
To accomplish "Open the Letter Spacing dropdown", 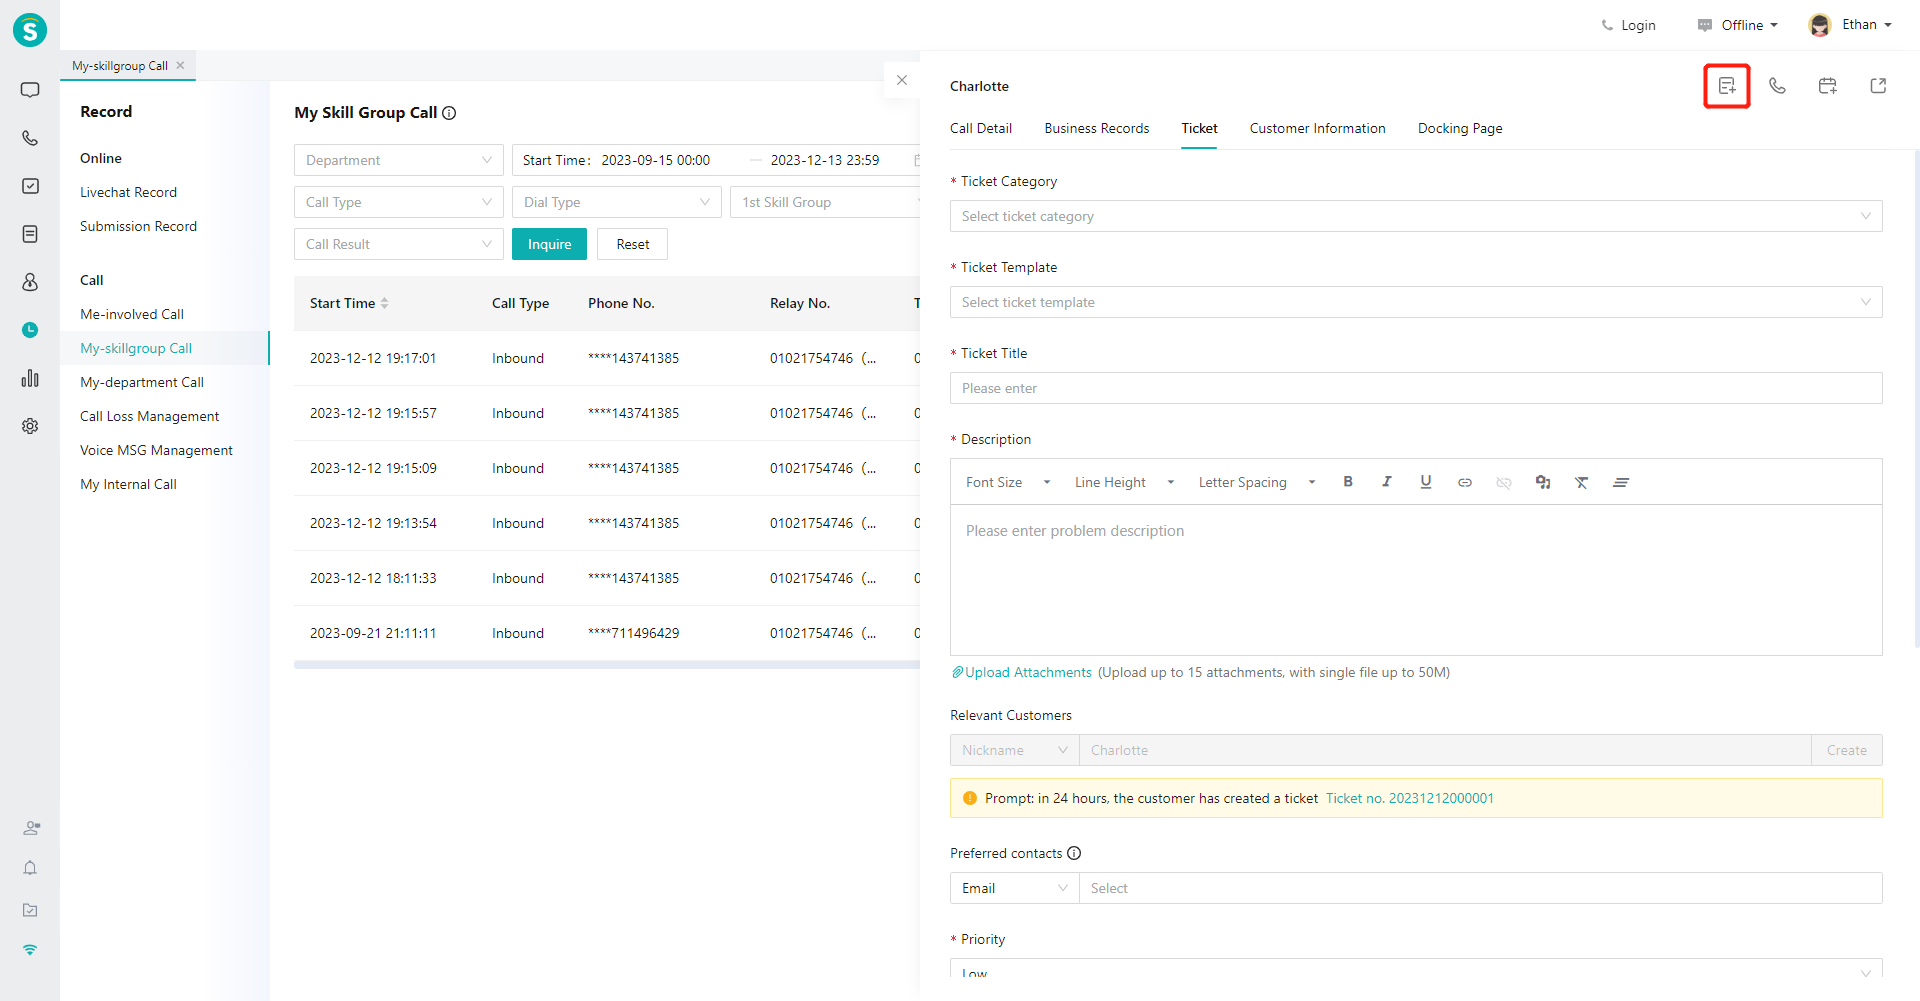I will tap(1256, 482).
